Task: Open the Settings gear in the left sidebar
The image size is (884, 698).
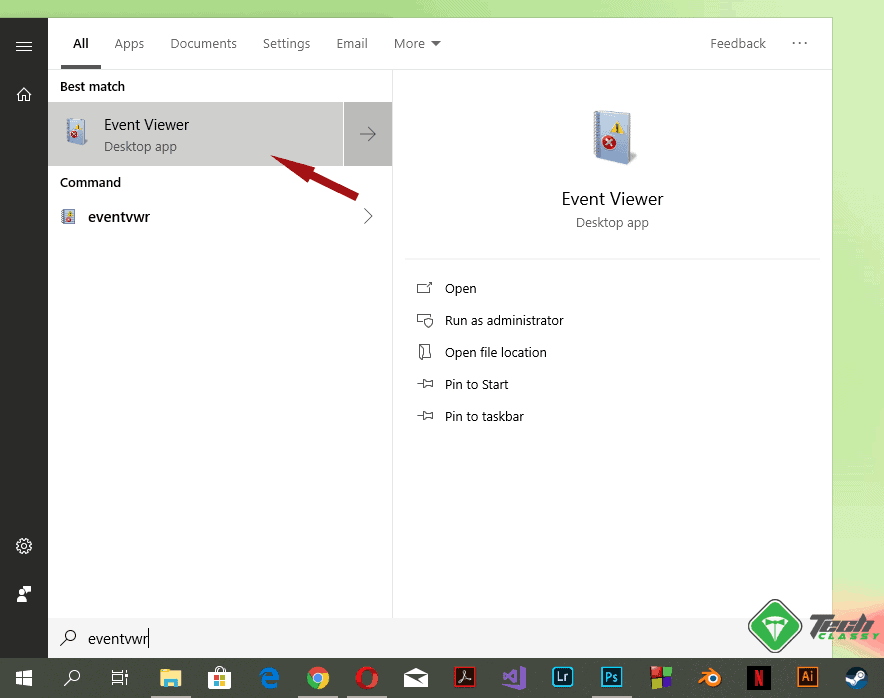Action: click(x=23, y=546)
